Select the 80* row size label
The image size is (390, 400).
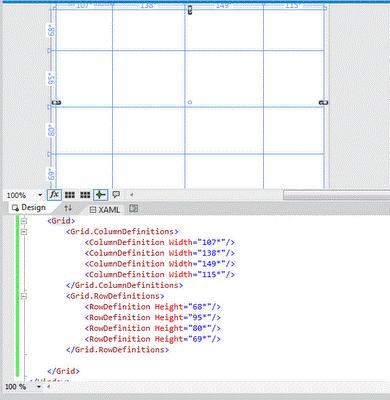pyautogui.click(x=52, y=130)
